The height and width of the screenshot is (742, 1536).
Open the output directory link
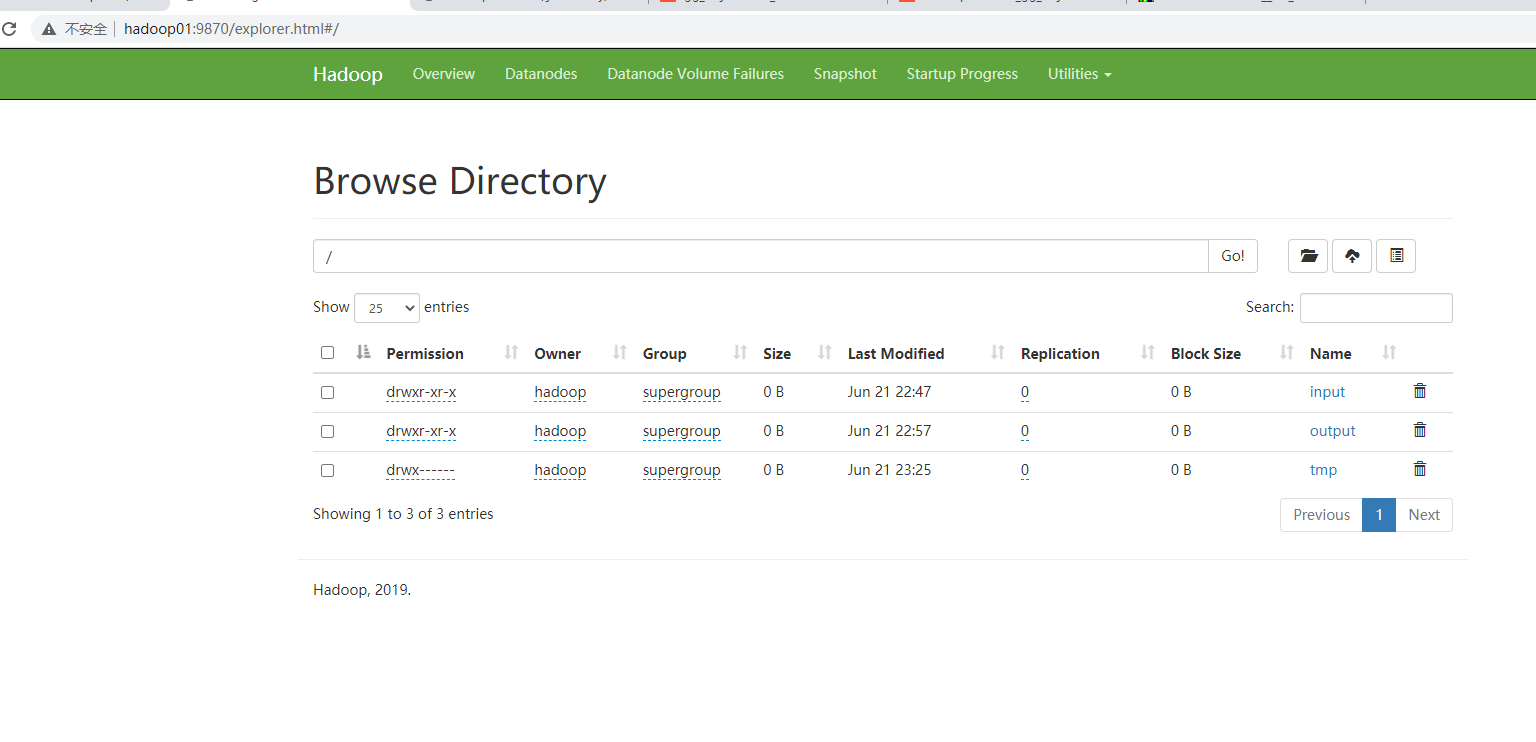click(1332, 431)
